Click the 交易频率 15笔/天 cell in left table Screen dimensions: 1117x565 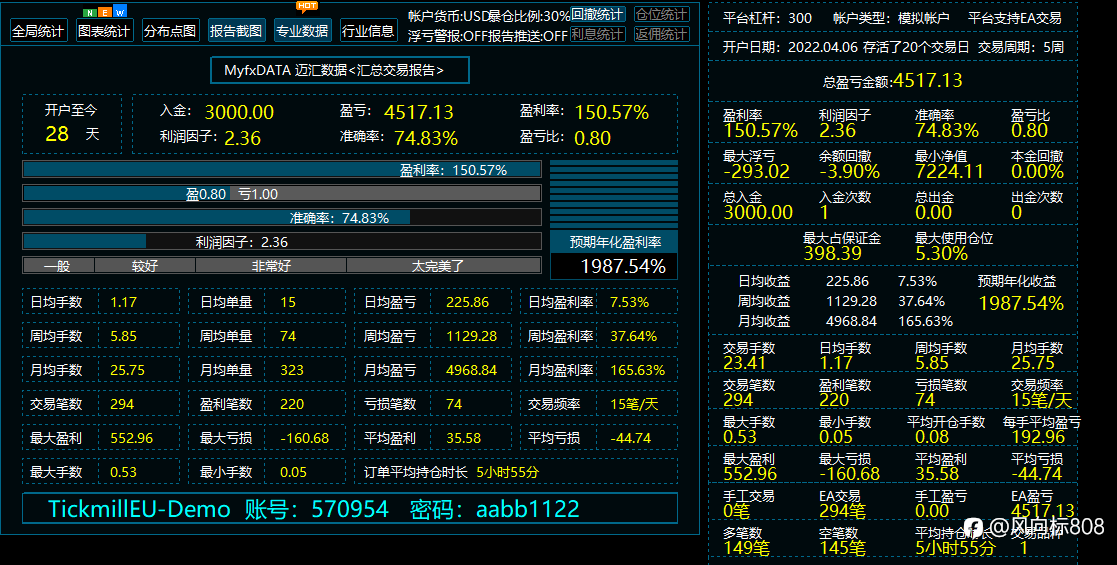pos(598,404)
